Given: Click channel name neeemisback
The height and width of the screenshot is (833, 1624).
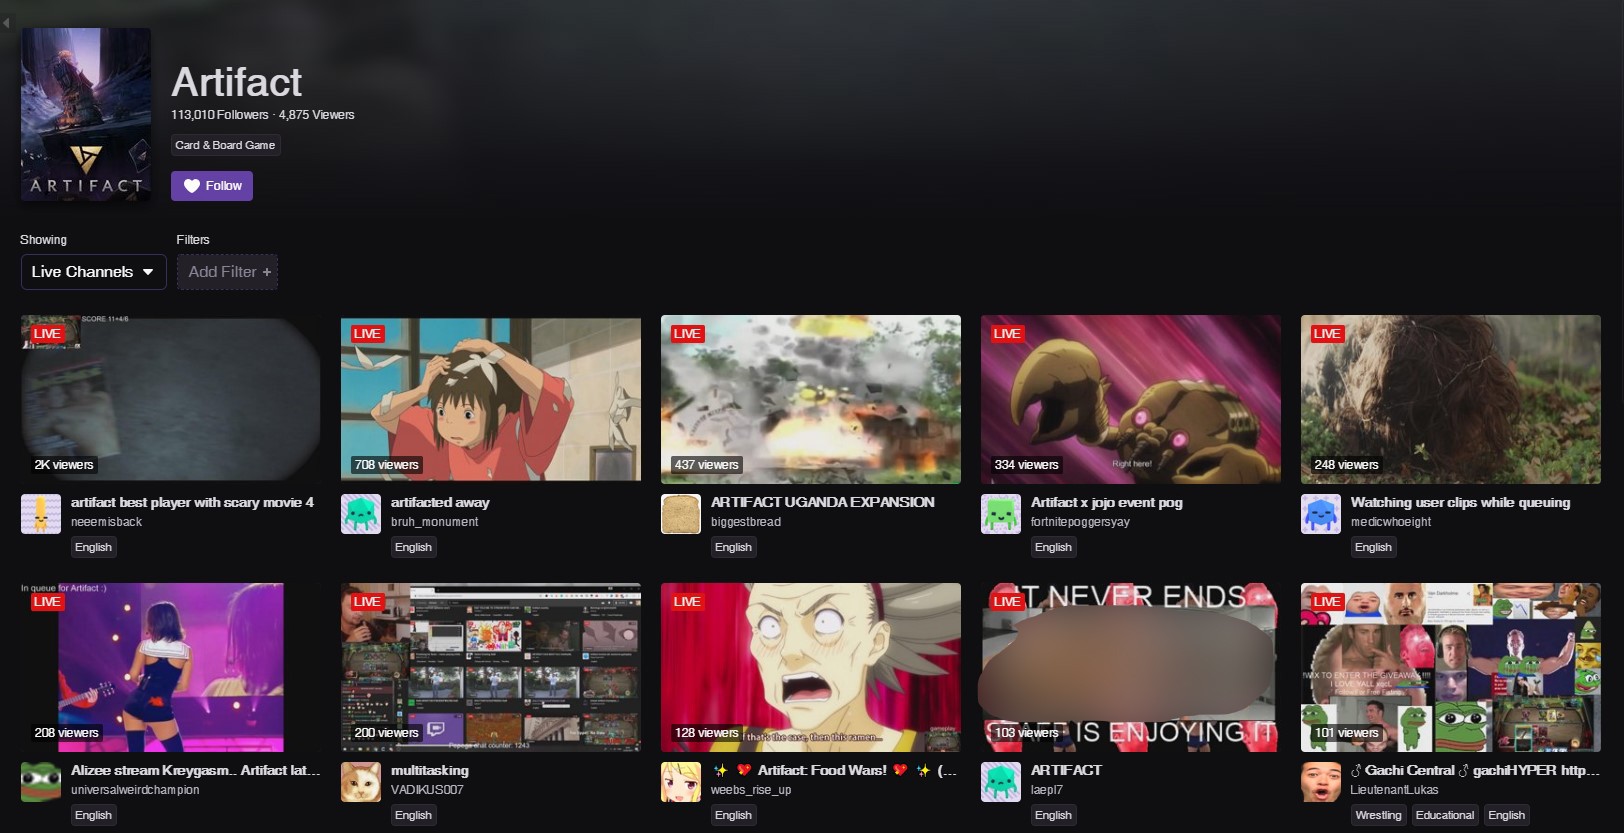Looking at the screenshot, I should (106, 522).
